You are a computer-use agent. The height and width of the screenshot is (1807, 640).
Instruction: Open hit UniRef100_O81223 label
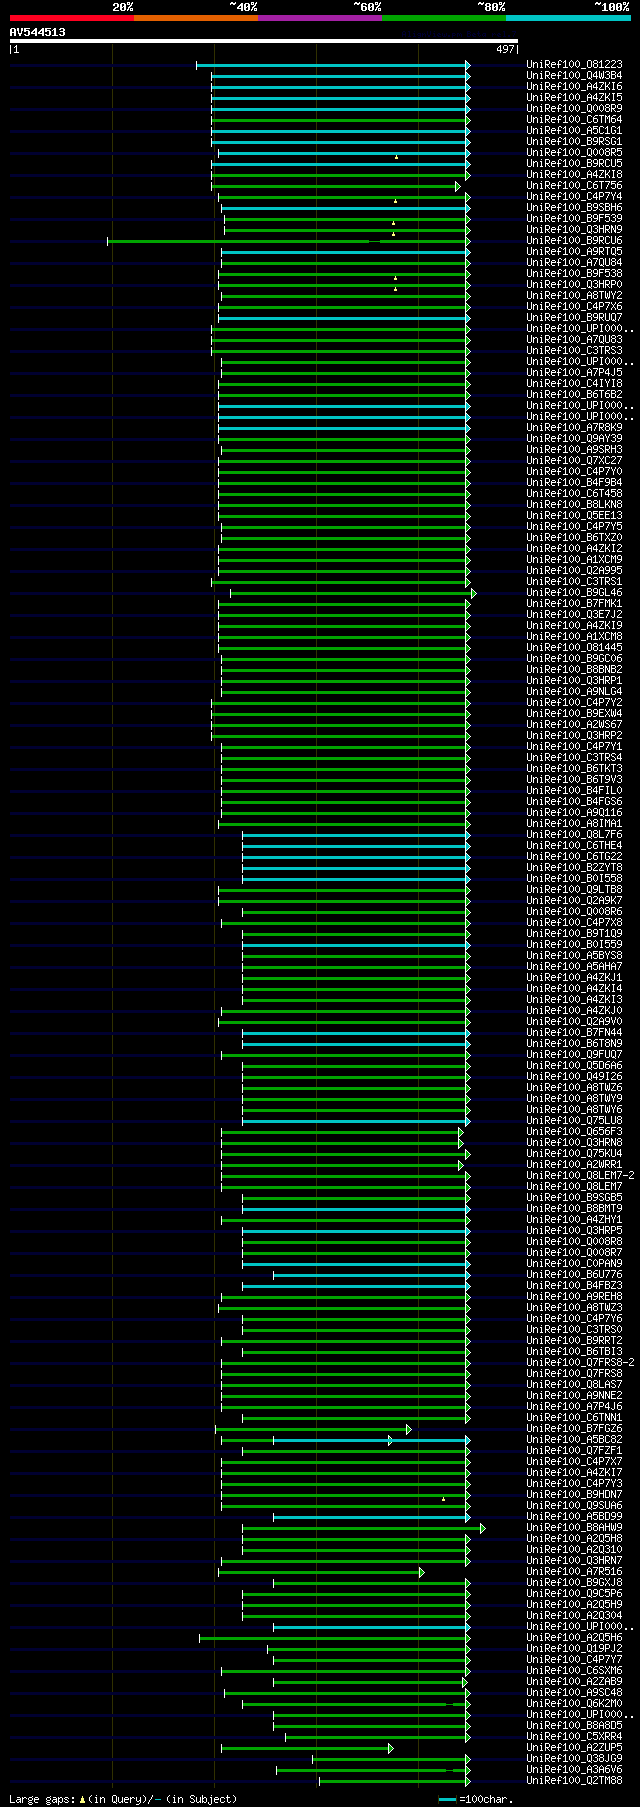tap(574, 65)
